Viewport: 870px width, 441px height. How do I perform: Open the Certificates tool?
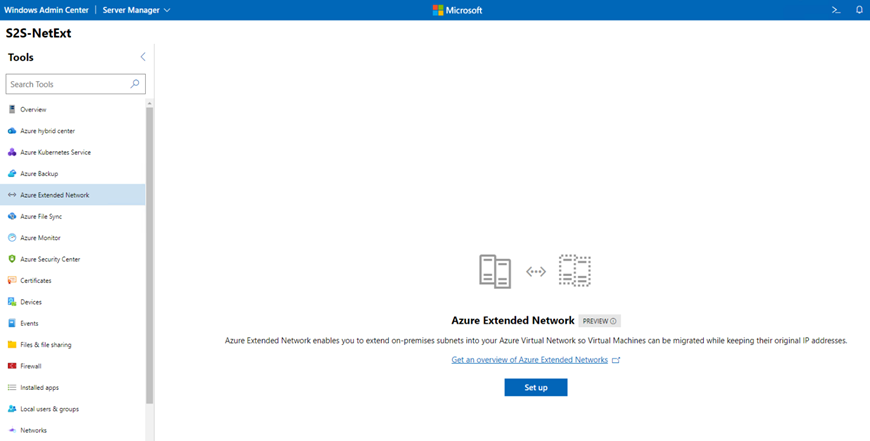[73, 280]
